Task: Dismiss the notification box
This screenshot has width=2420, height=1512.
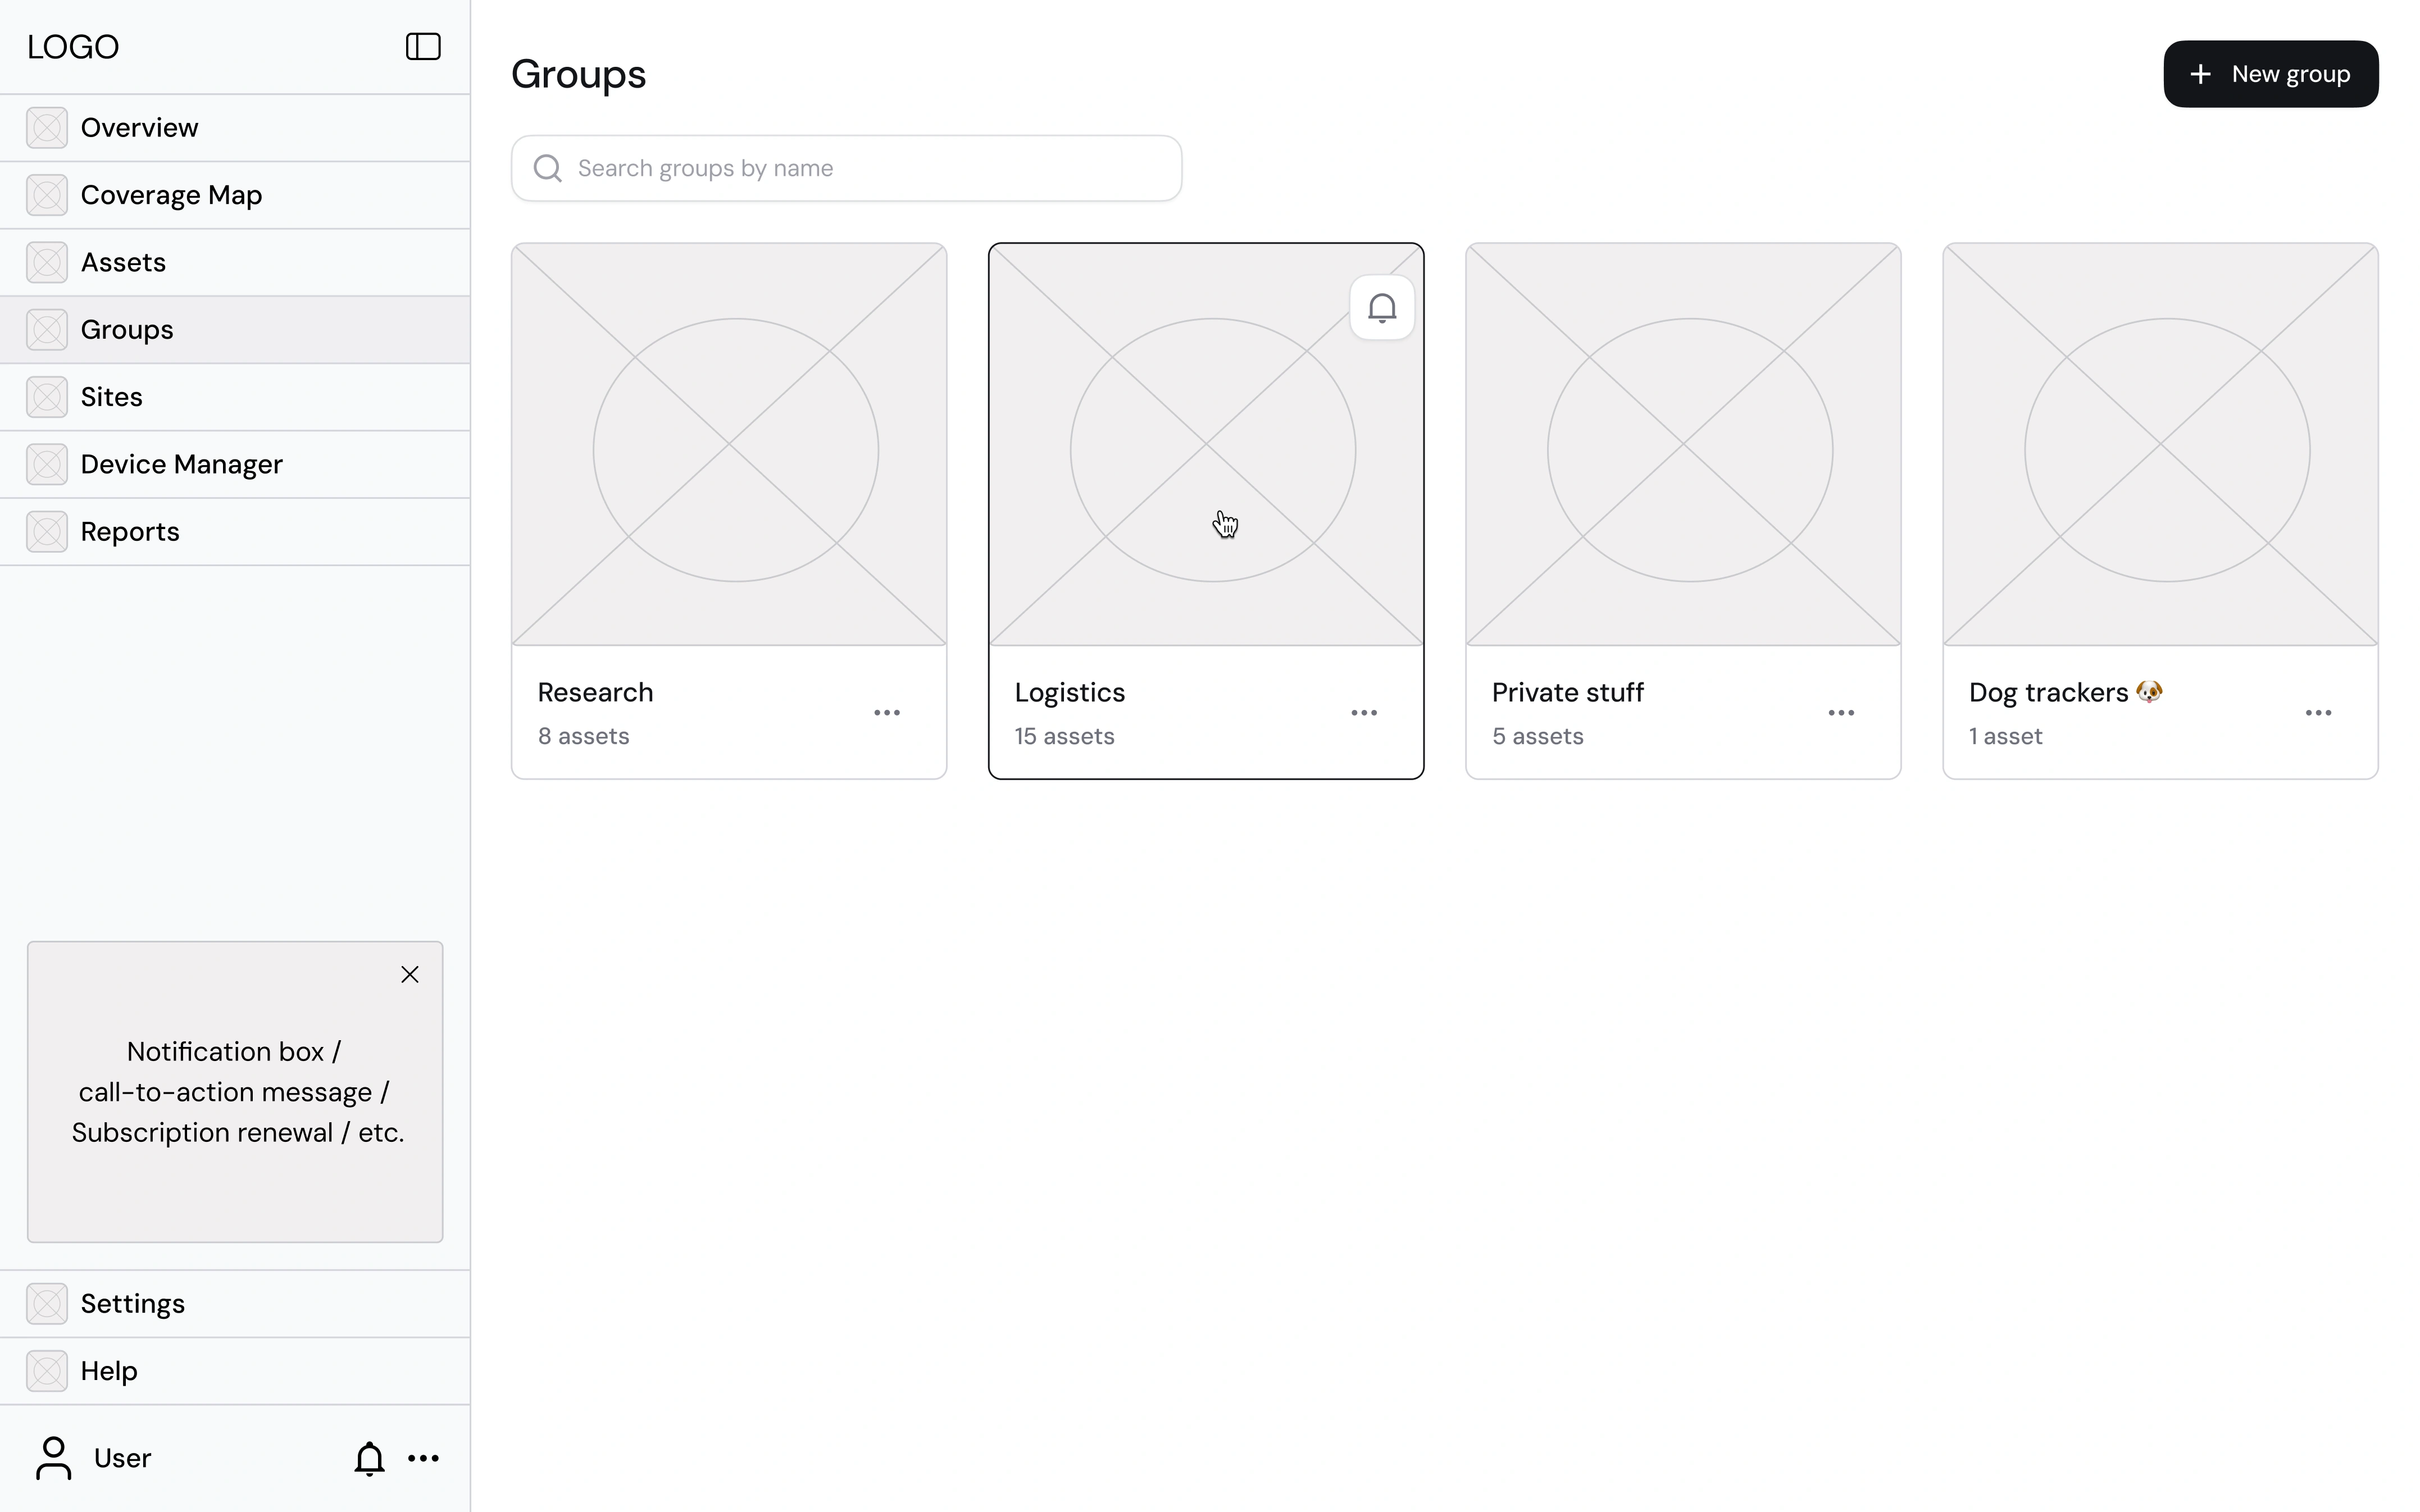Action: pyautogui.click(x=410, y=973)
